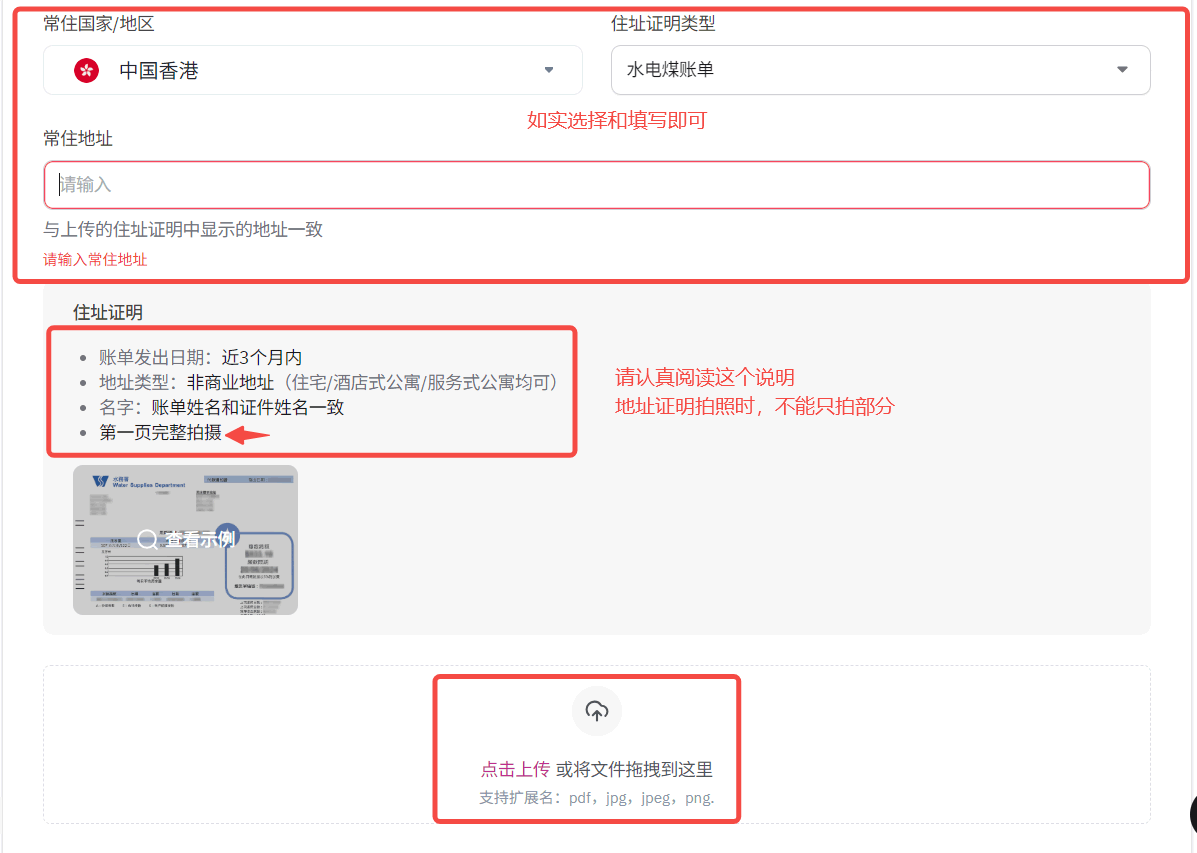Click inside the 常住地址 input box
The width and height of the screenshot is (1197, 853).
point(597,185)
